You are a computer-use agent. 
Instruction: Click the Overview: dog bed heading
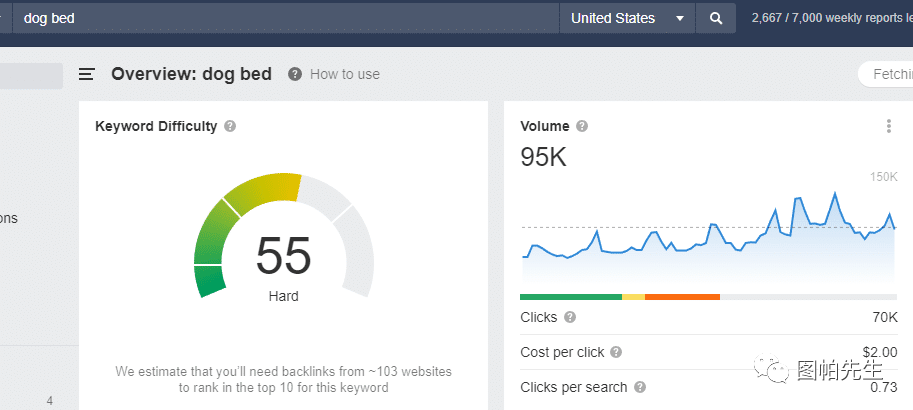[x=191, y=74]
